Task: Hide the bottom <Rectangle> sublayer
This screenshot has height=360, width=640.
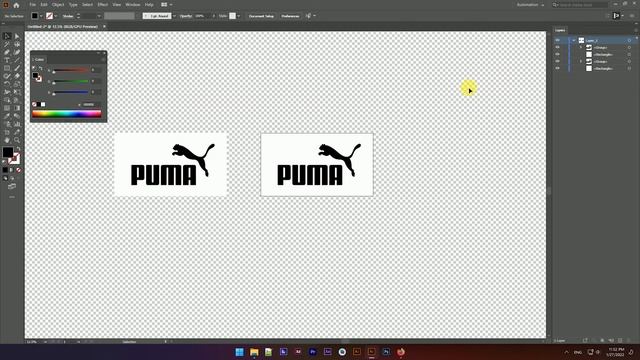Action: 558,69
